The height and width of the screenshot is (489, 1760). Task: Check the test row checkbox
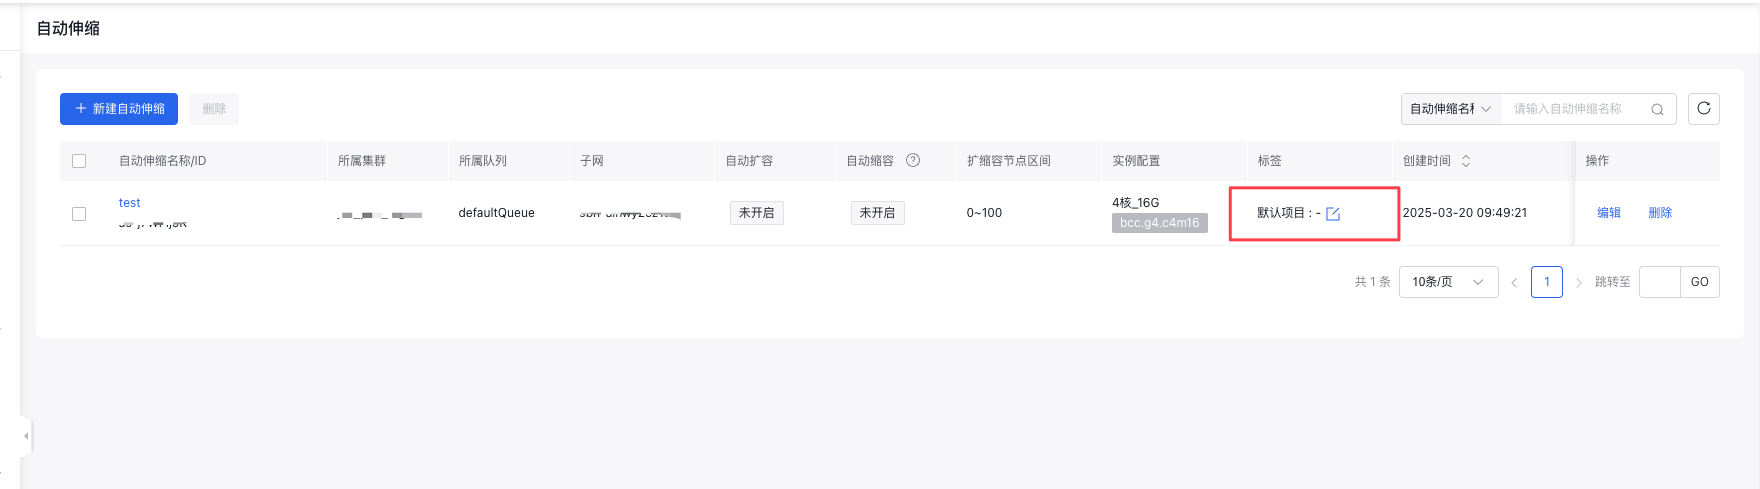coord(79,213)
